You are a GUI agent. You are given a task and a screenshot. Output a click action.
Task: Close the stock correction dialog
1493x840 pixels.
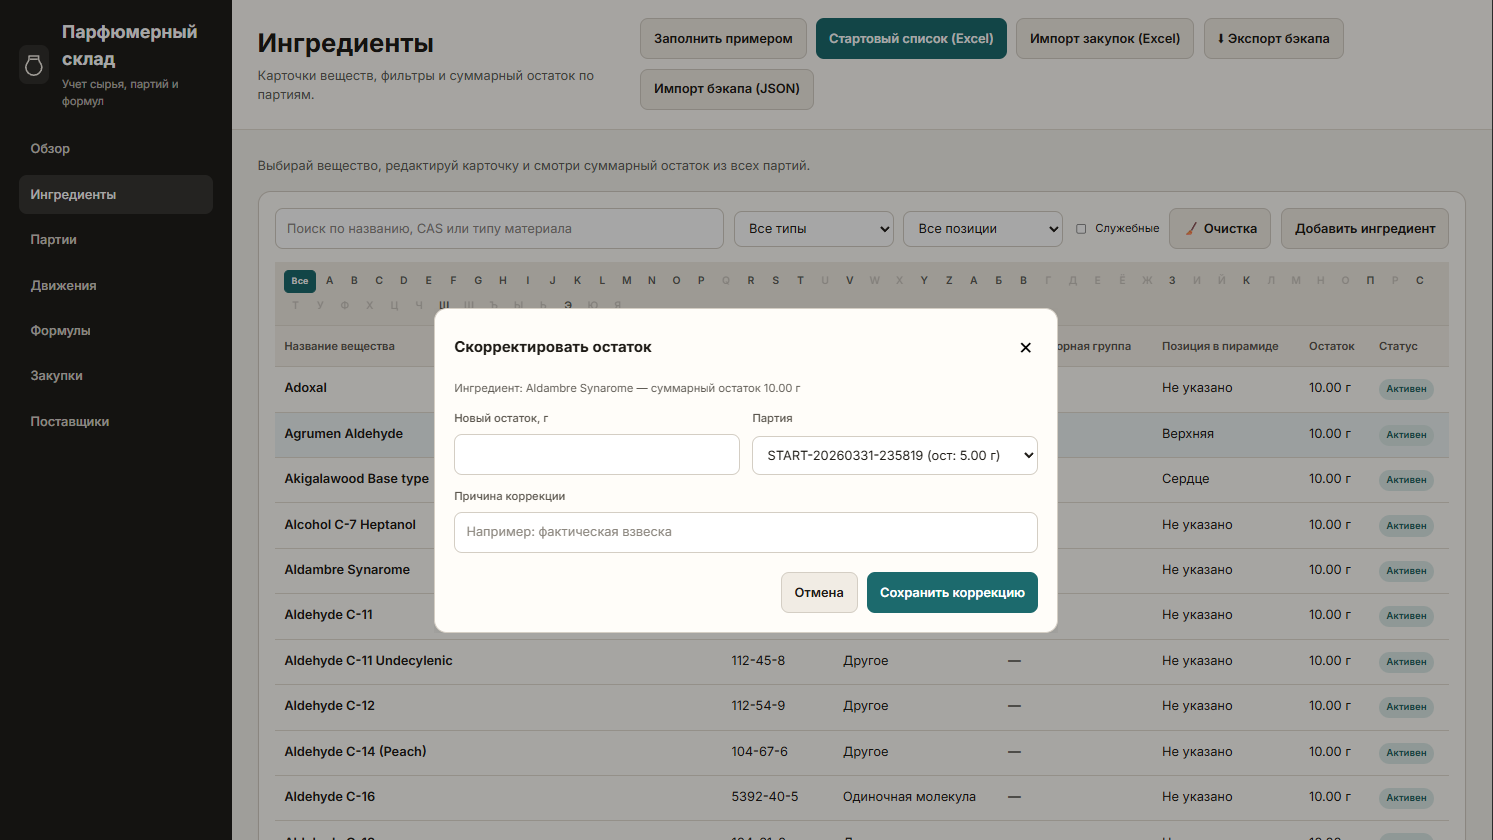(1025, 348)
